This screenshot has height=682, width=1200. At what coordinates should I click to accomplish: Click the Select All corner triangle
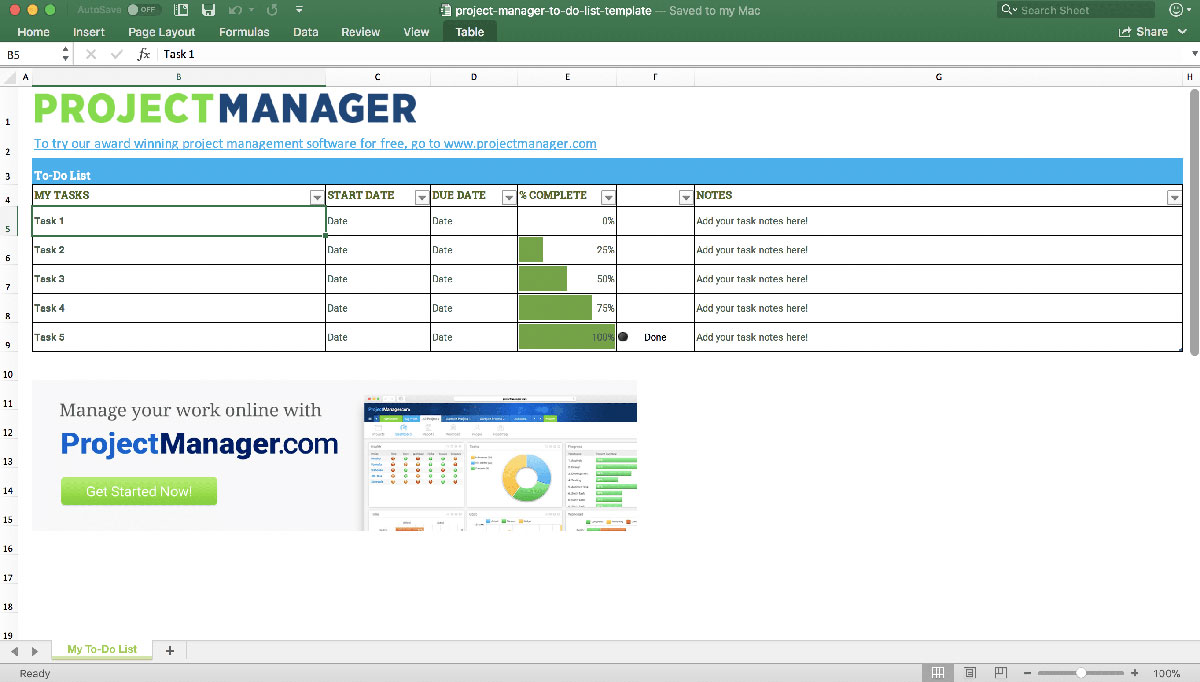pos(8,77)
